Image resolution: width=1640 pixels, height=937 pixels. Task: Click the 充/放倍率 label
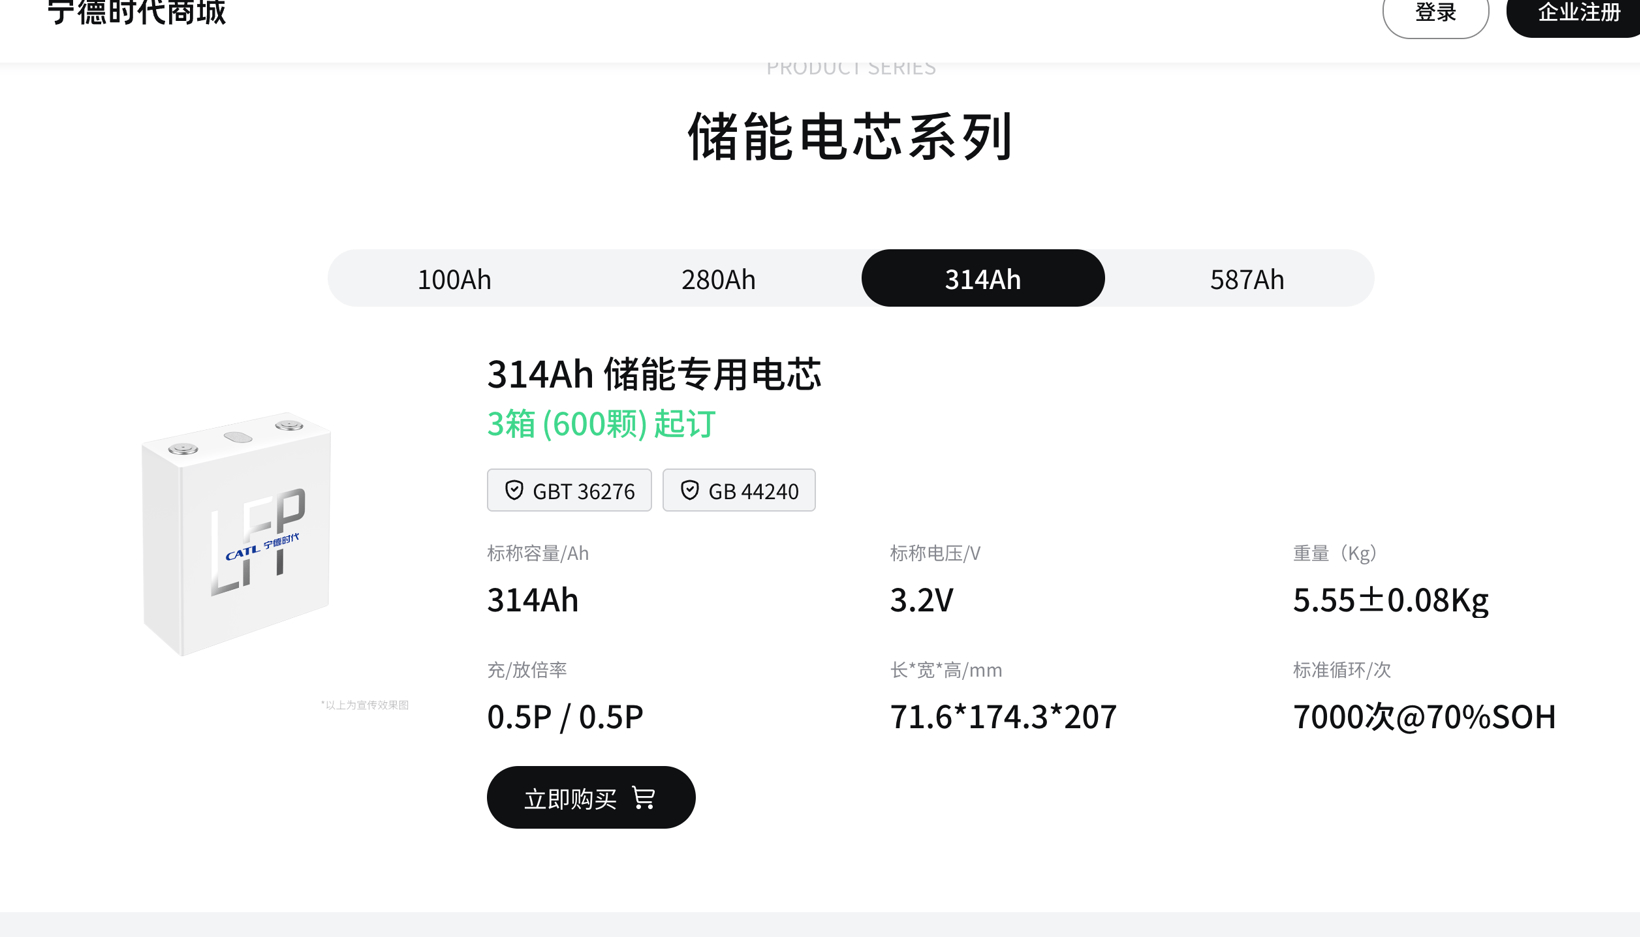[527, 670]
